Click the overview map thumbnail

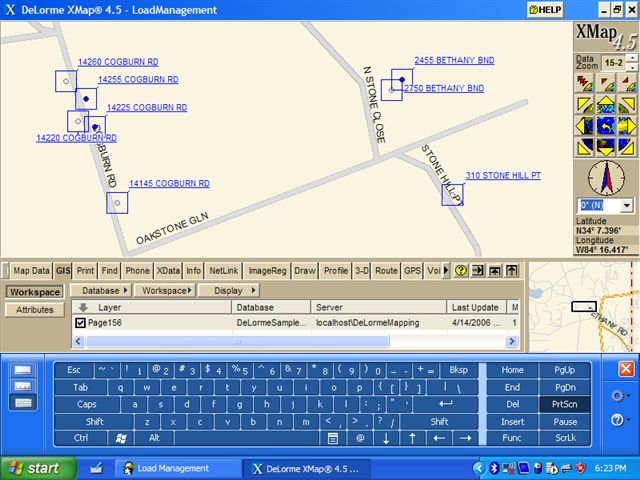[584, 307]
